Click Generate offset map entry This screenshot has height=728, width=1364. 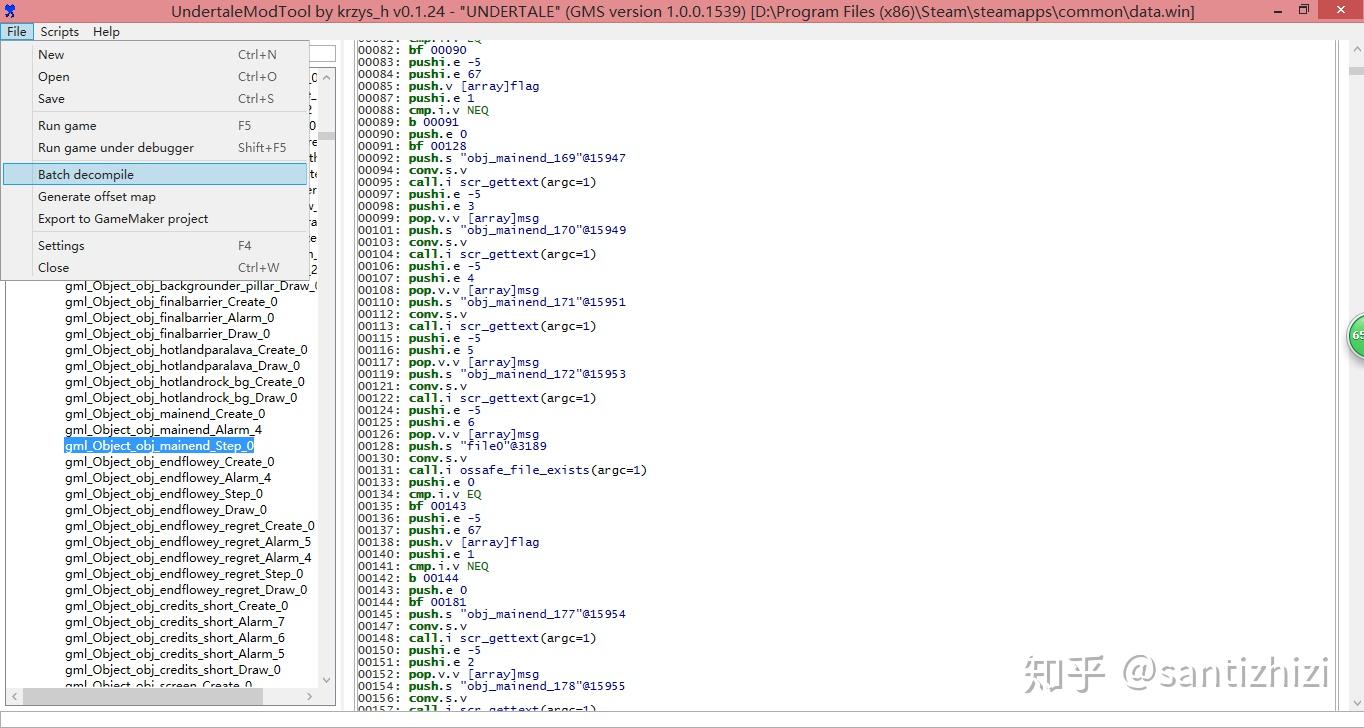[155, 197]
